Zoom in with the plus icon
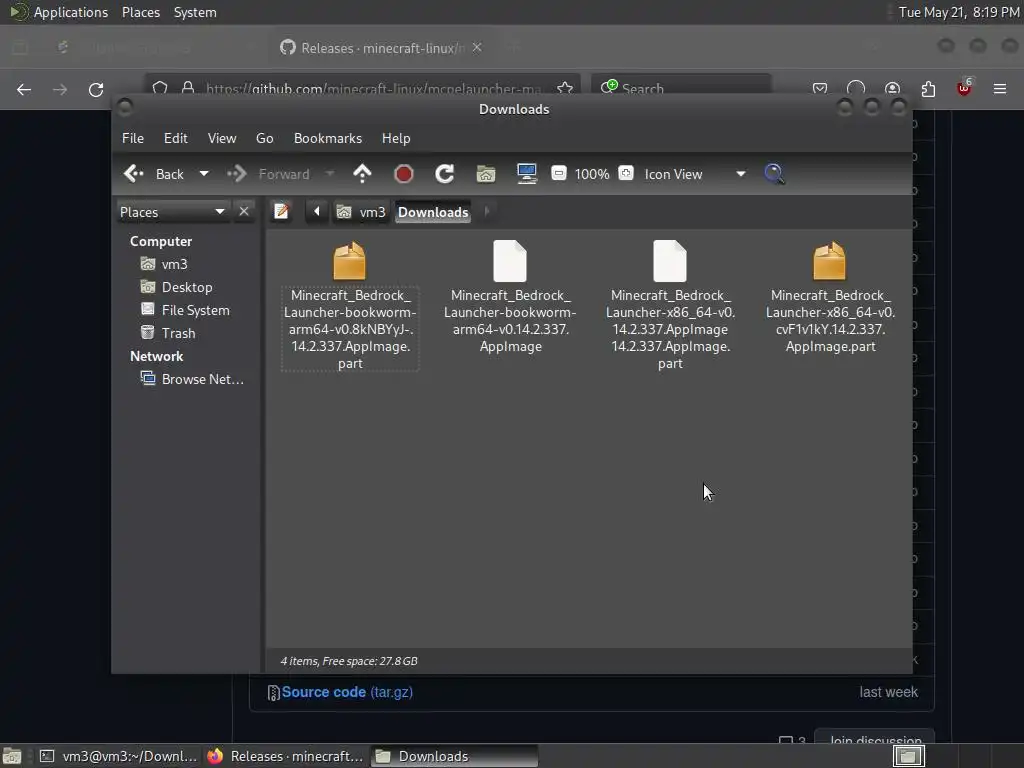The width and height of the screenshot is (1024, 768). click(x=626, y=173)
